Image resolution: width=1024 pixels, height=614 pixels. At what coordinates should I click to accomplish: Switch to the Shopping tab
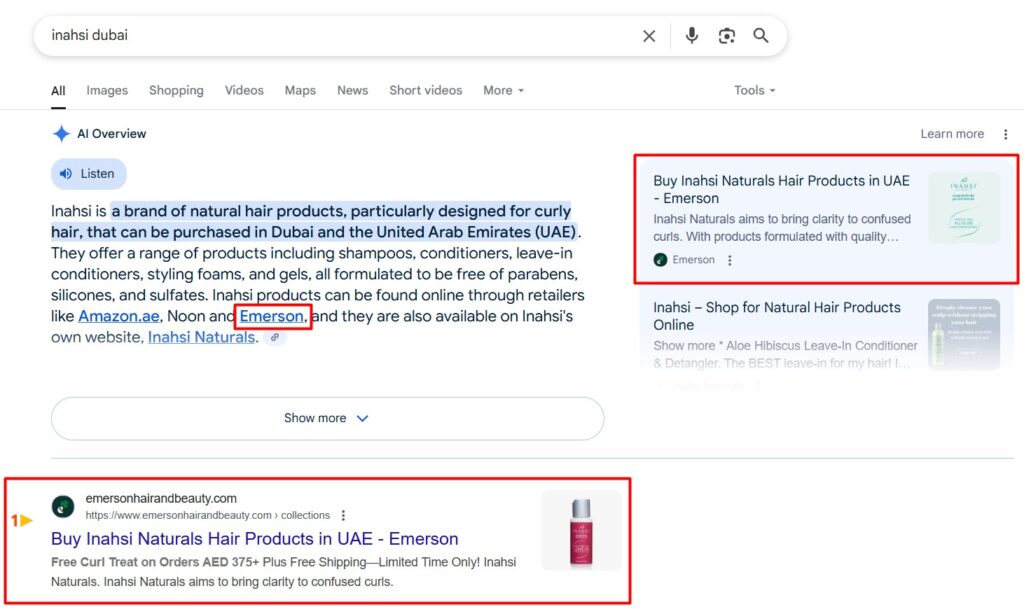click(x=176, y=91)
